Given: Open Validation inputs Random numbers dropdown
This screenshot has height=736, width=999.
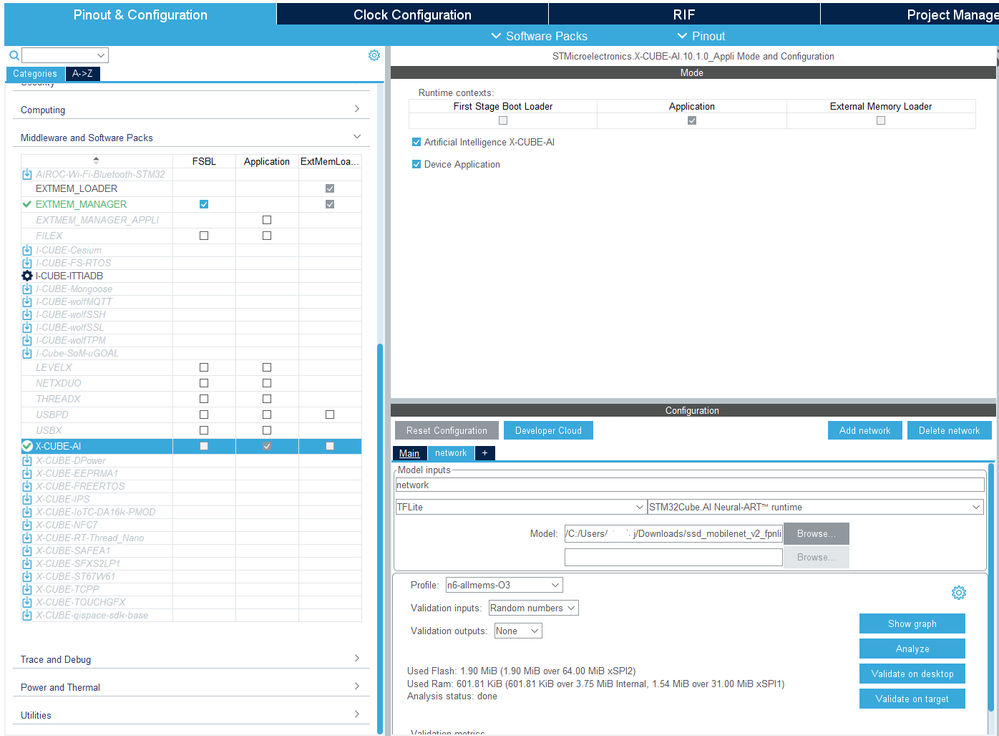Looking at the screenshot, I should (533, 608).
